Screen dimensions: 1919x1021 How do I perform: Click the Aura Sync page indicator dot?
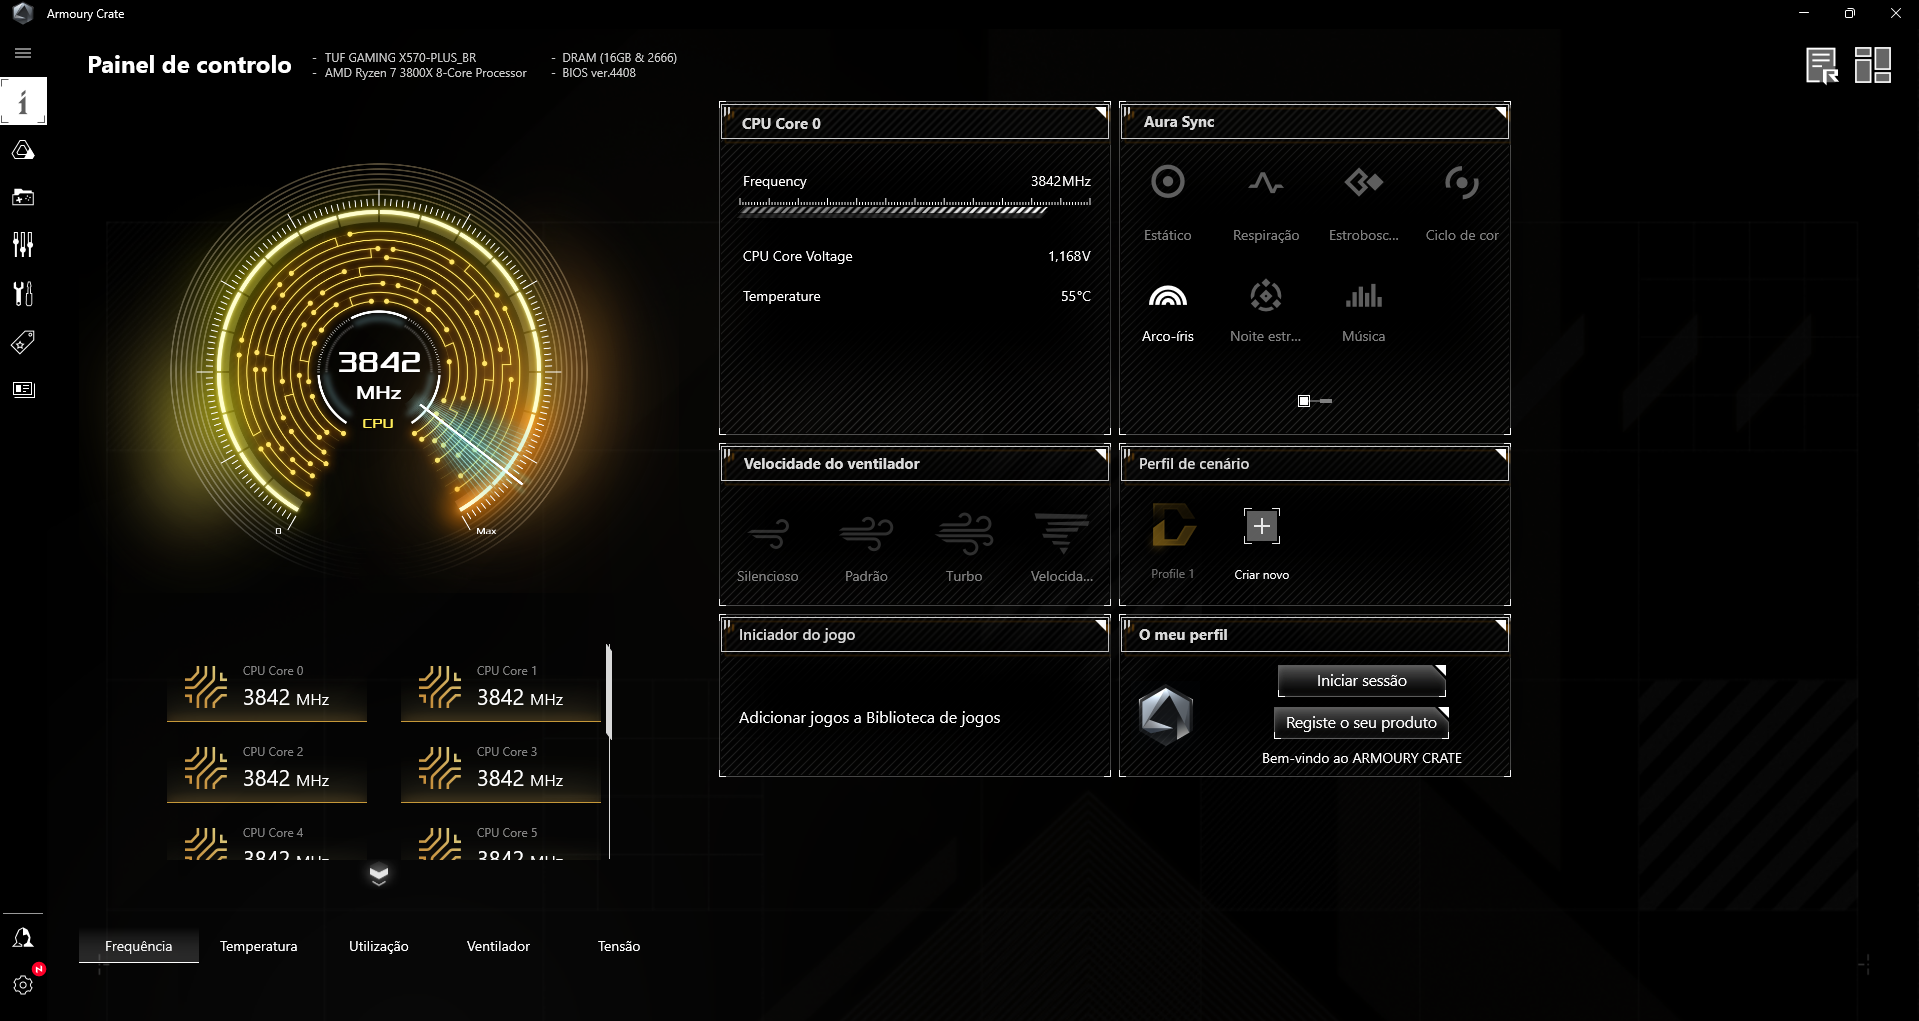tap(1304, 401)
